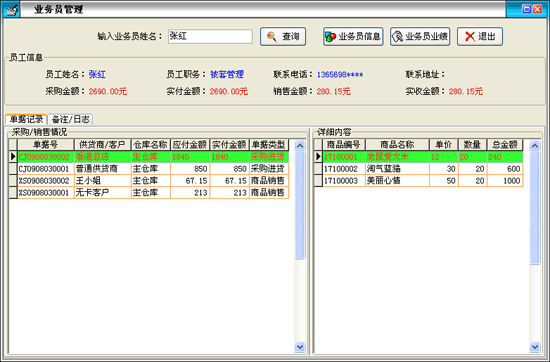Click the app icon in title bar
Screen dimensions: 550x362
[x=11, y=9]
